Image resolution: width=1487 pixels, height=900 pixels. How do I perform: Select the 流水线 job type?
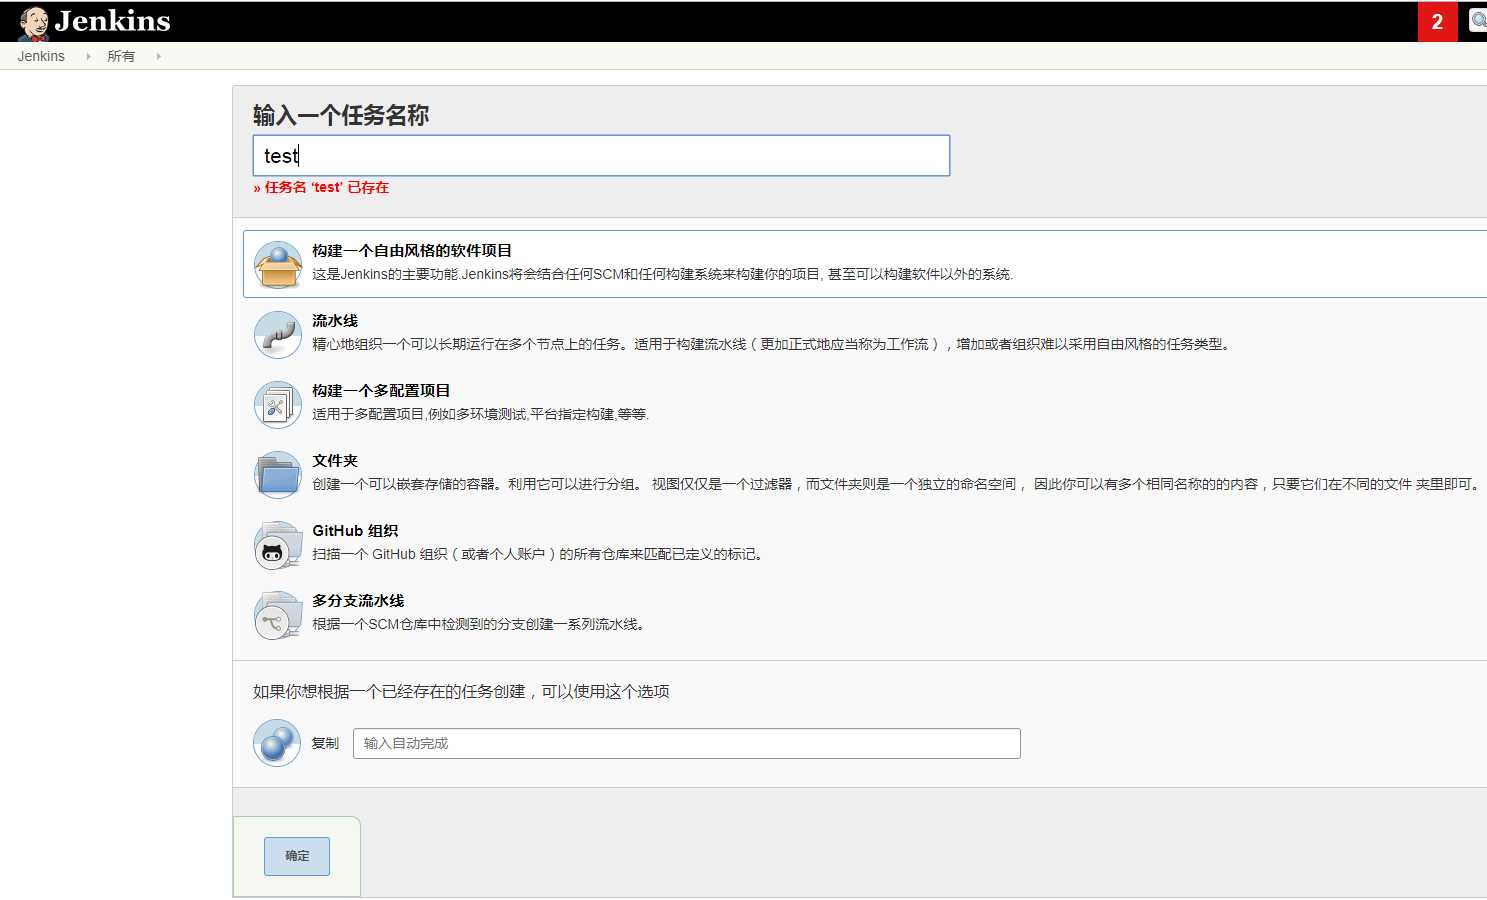click(335, 321)
